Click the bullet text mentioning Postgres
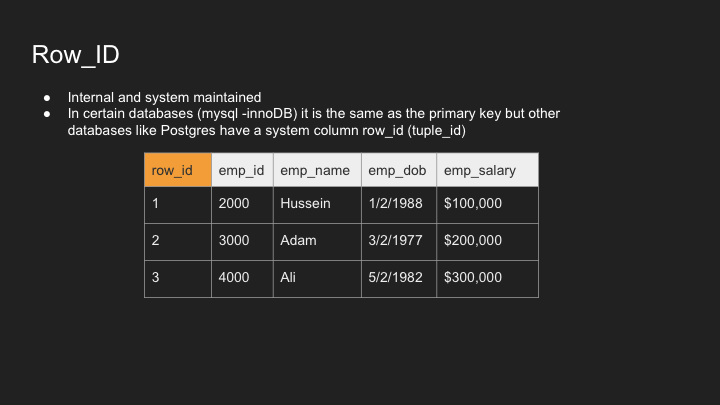 tap(314, 122)
